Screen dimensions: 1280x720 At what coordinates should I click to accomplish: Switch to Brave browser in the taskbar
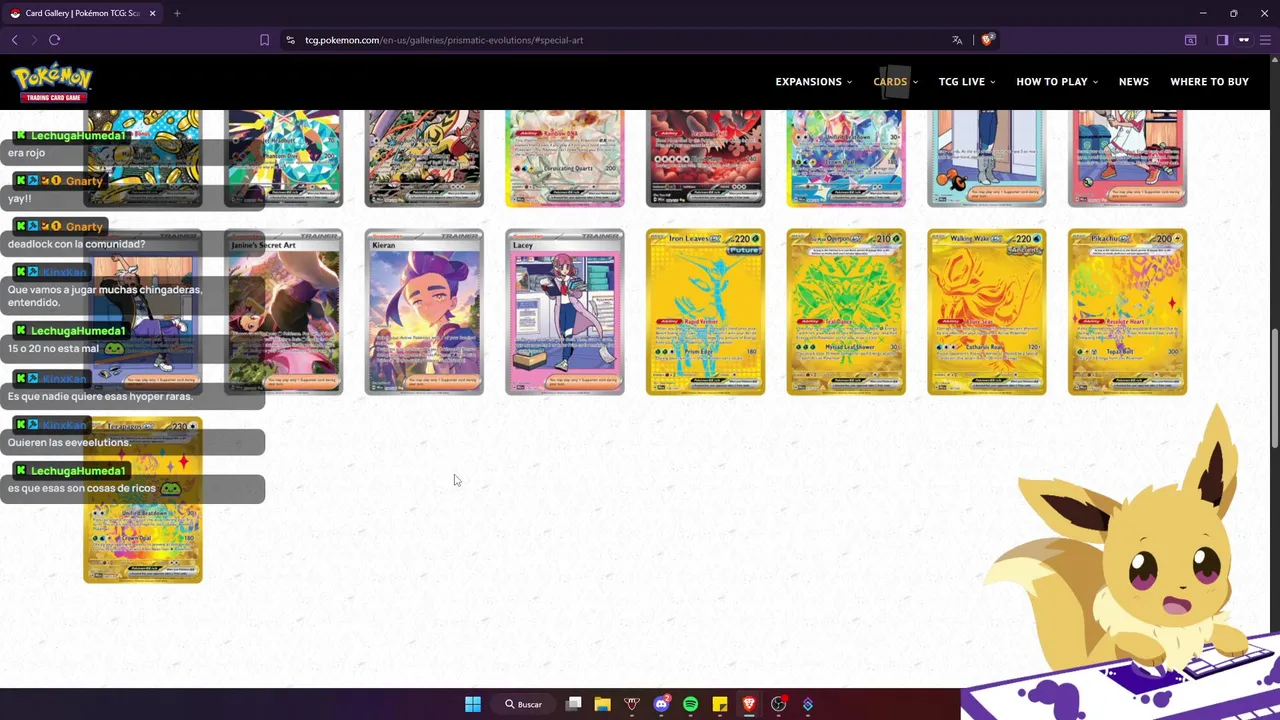point(749,704)
